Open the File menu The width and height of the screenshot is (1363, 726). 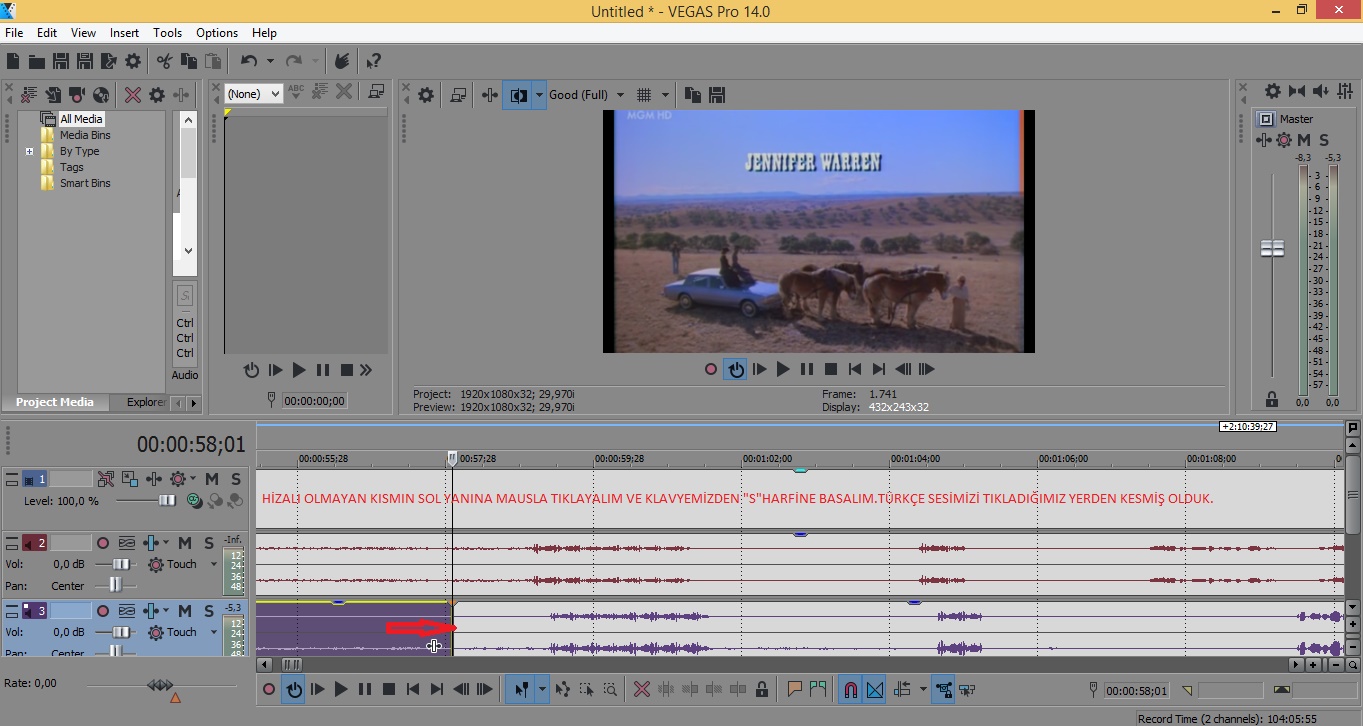coord(14,33)
